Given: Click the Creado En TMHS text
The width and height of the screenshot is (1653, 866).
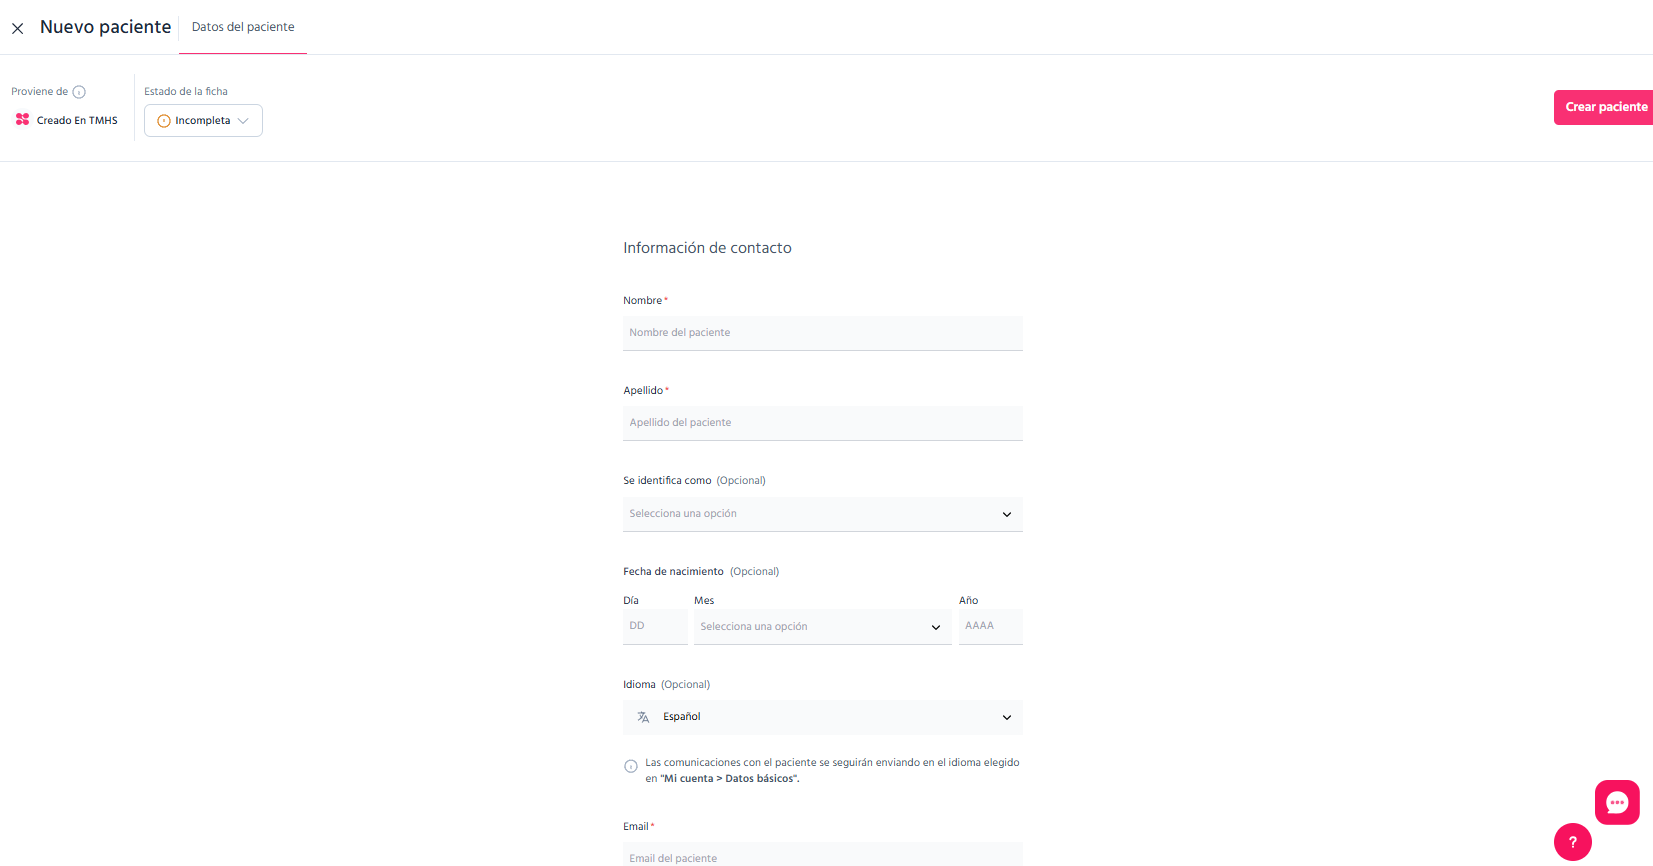Looking at the screenshot, I should coord(77,121).
